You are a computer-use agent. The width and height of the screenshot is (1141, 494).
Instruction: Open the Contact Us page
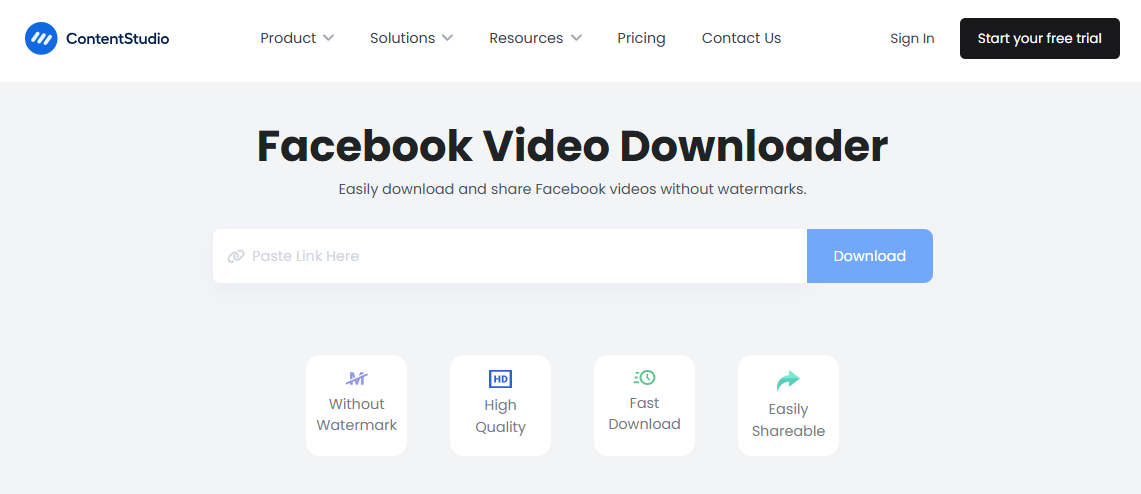click(741, 38)
